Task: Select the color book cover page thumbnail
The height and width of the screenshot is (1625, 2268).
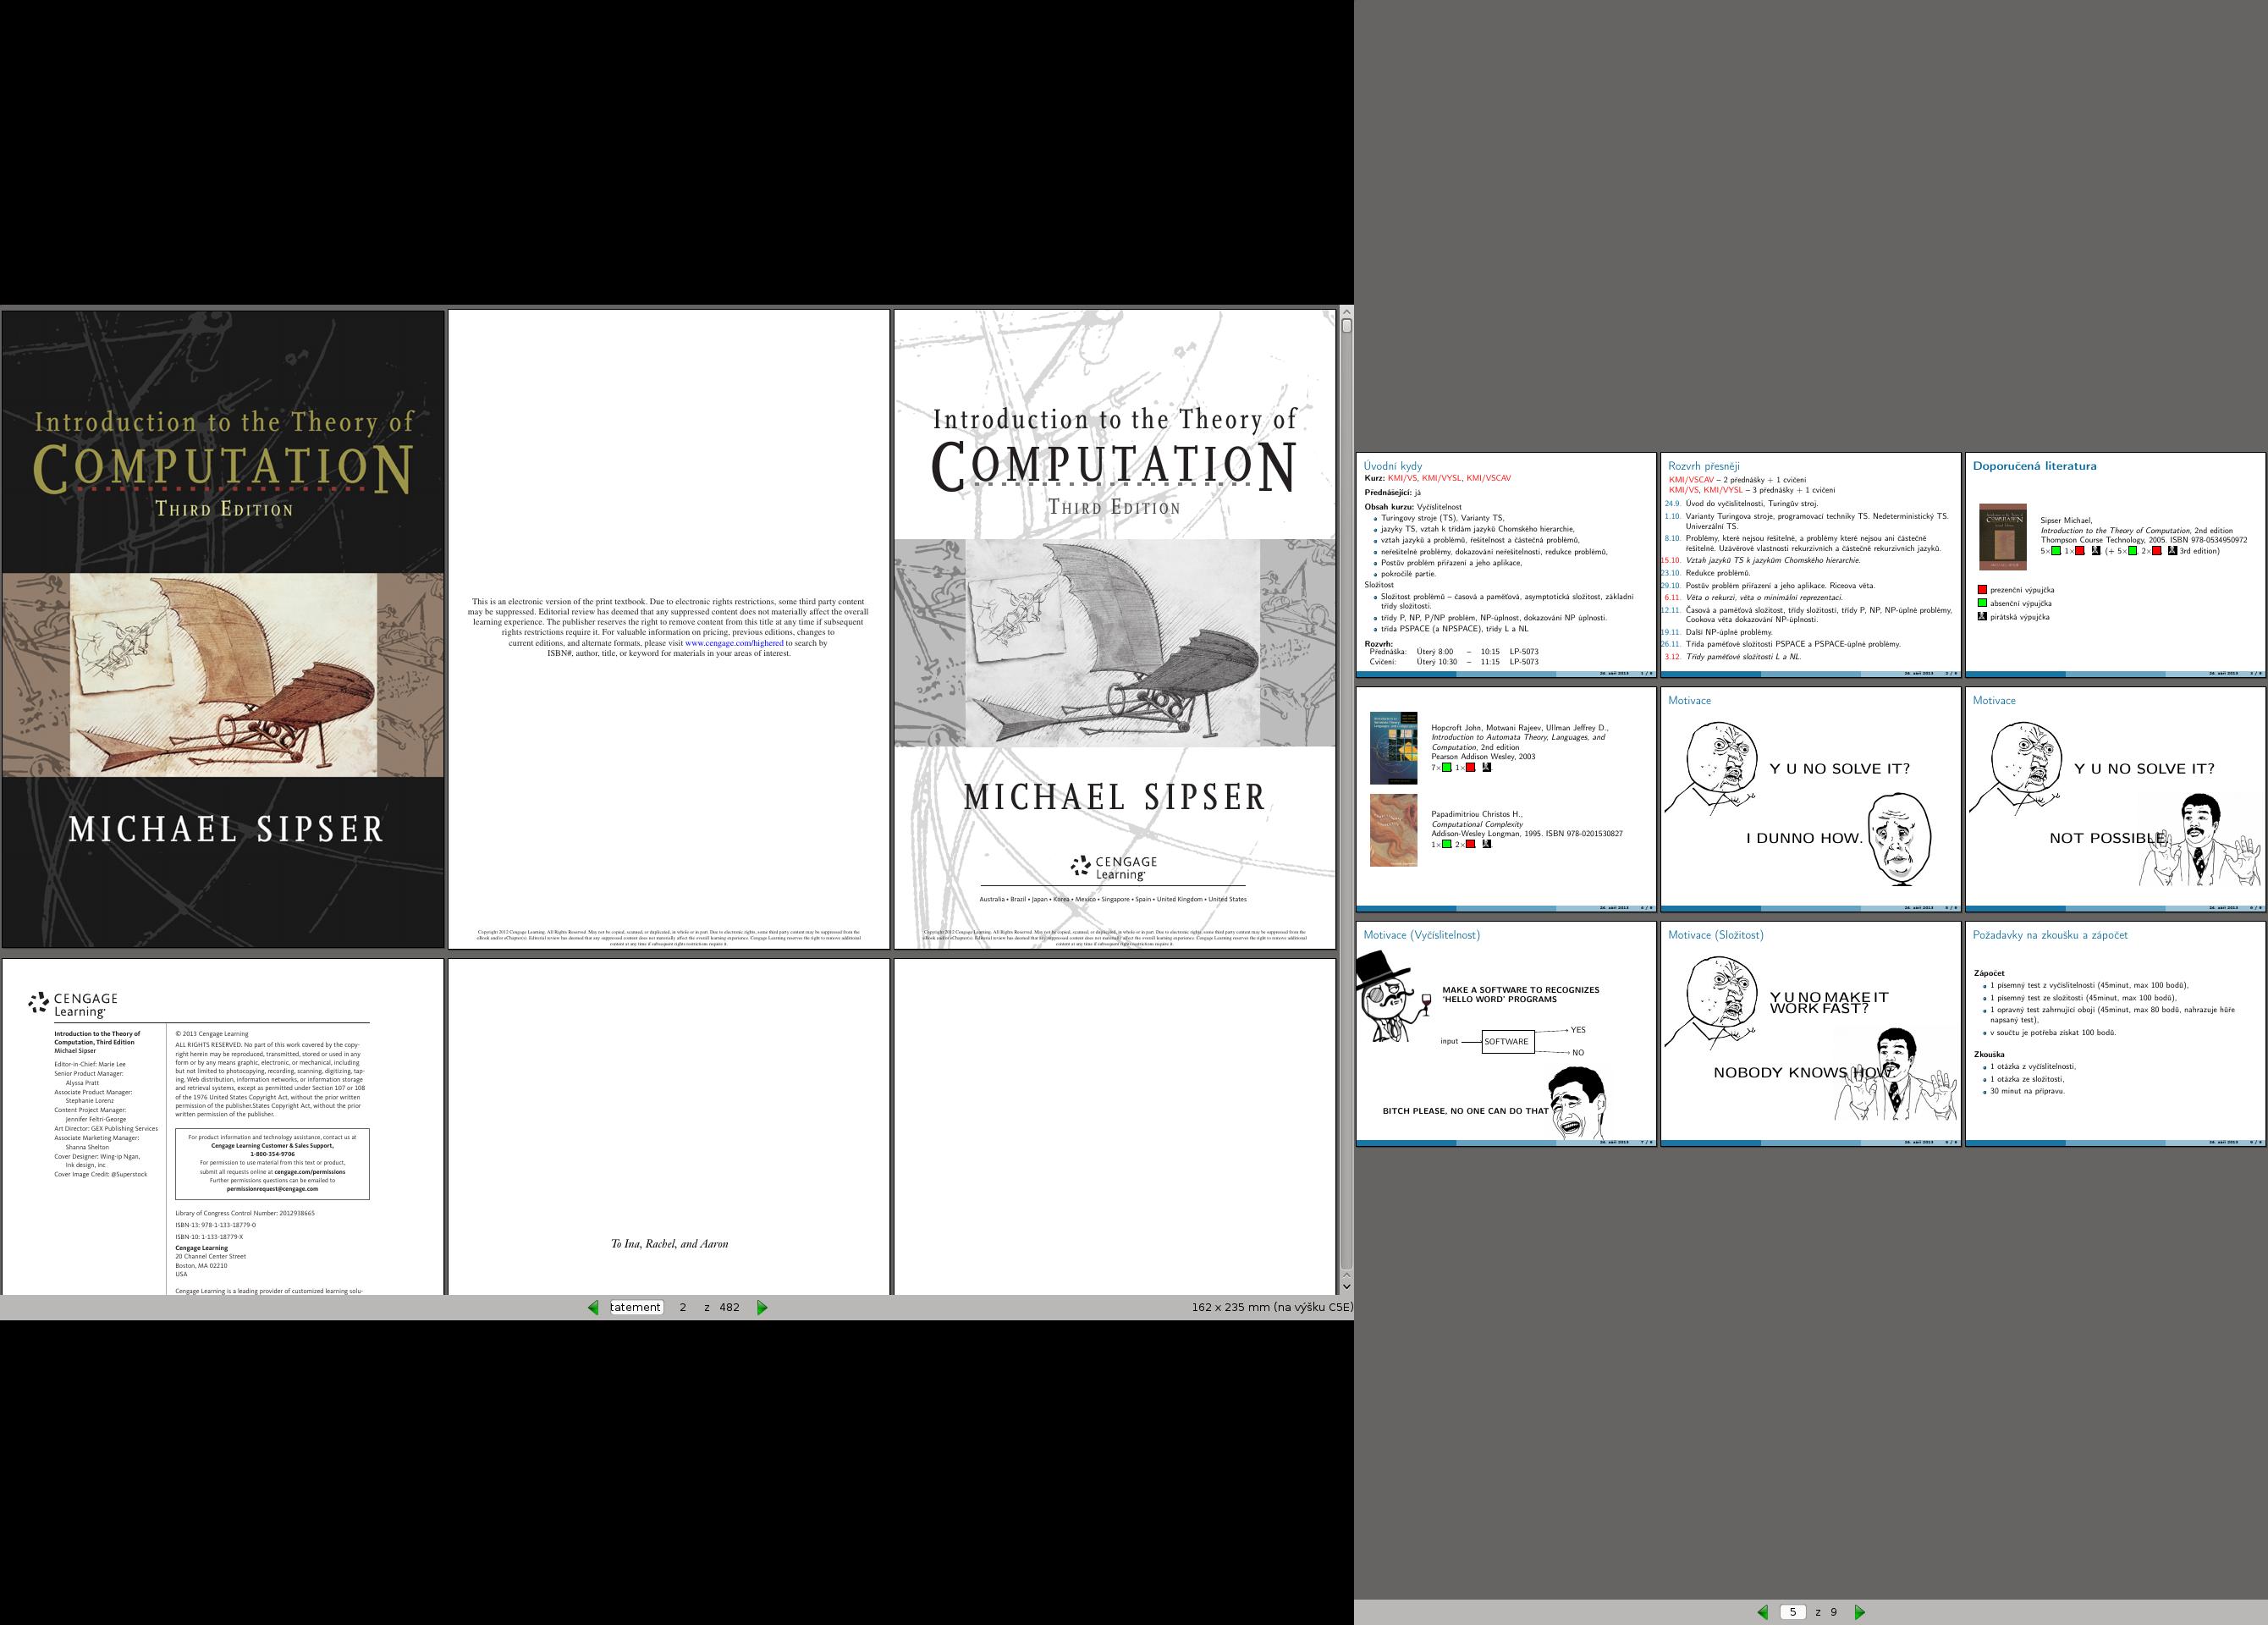Action: [x=223, y=629]
